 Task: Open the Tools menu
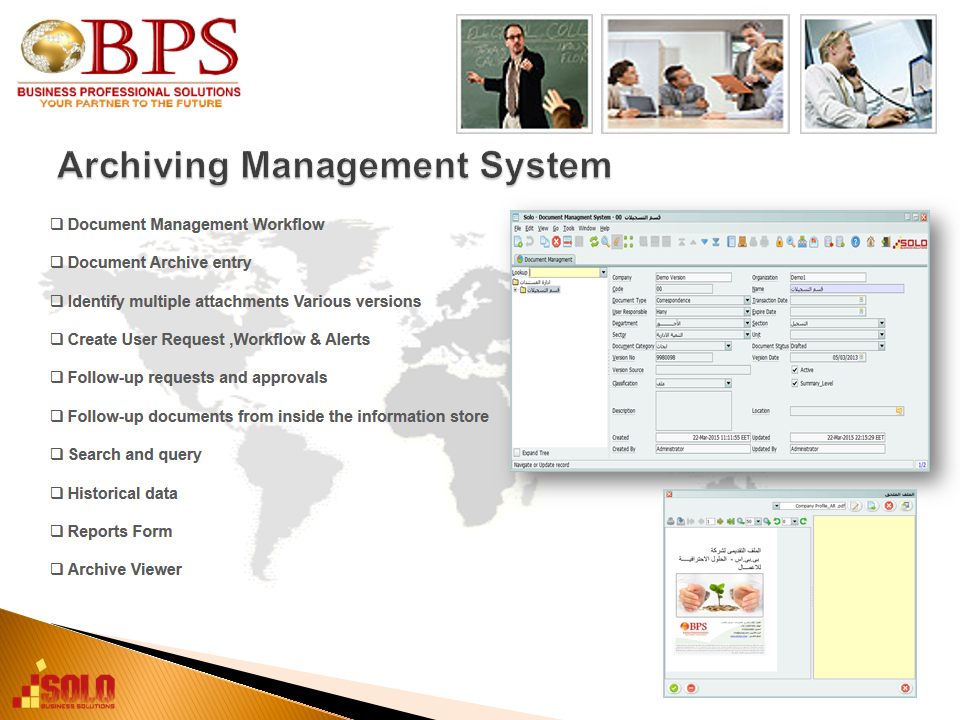tap(568, 229)
